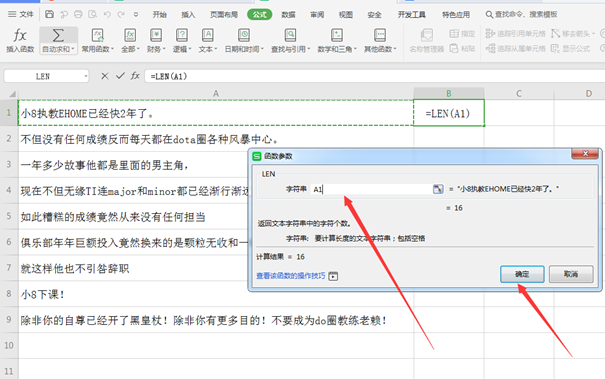Open the Text functions icon

[x=208, y=35]
